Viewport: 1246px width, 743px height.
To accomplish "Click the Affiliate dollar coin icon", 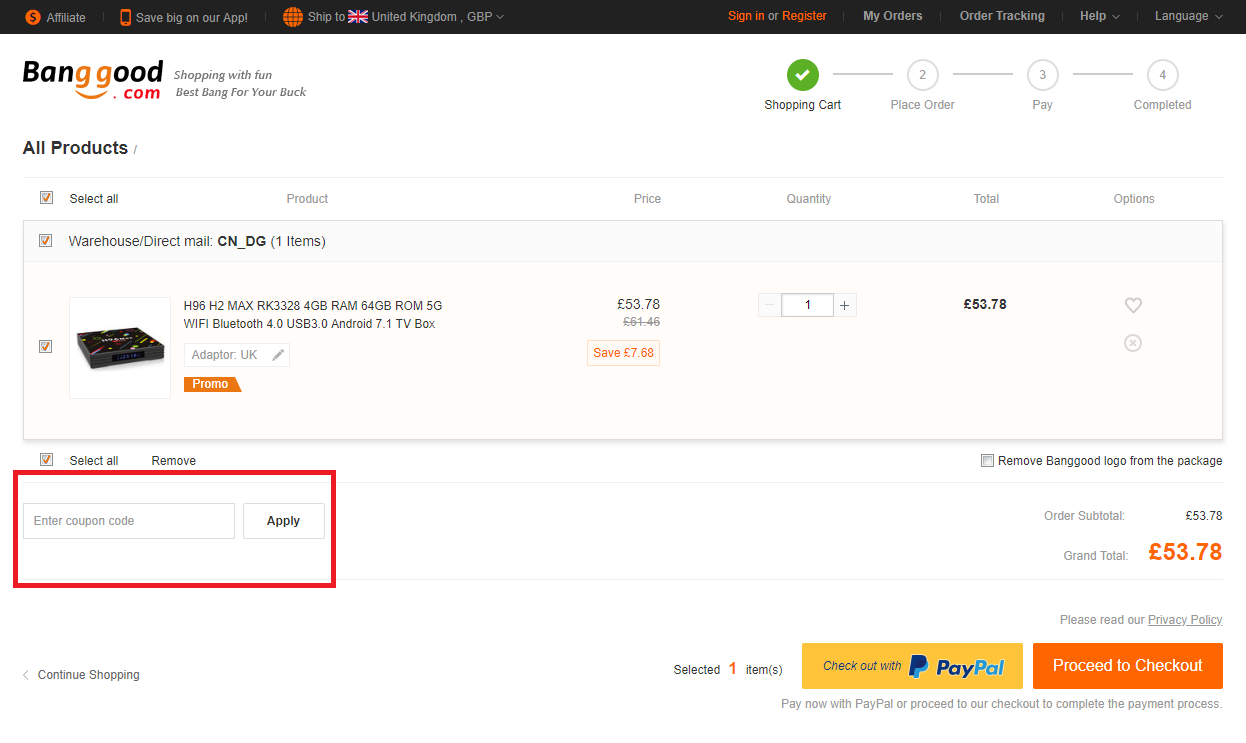I will pyautogui.click(x=33, y=17).
